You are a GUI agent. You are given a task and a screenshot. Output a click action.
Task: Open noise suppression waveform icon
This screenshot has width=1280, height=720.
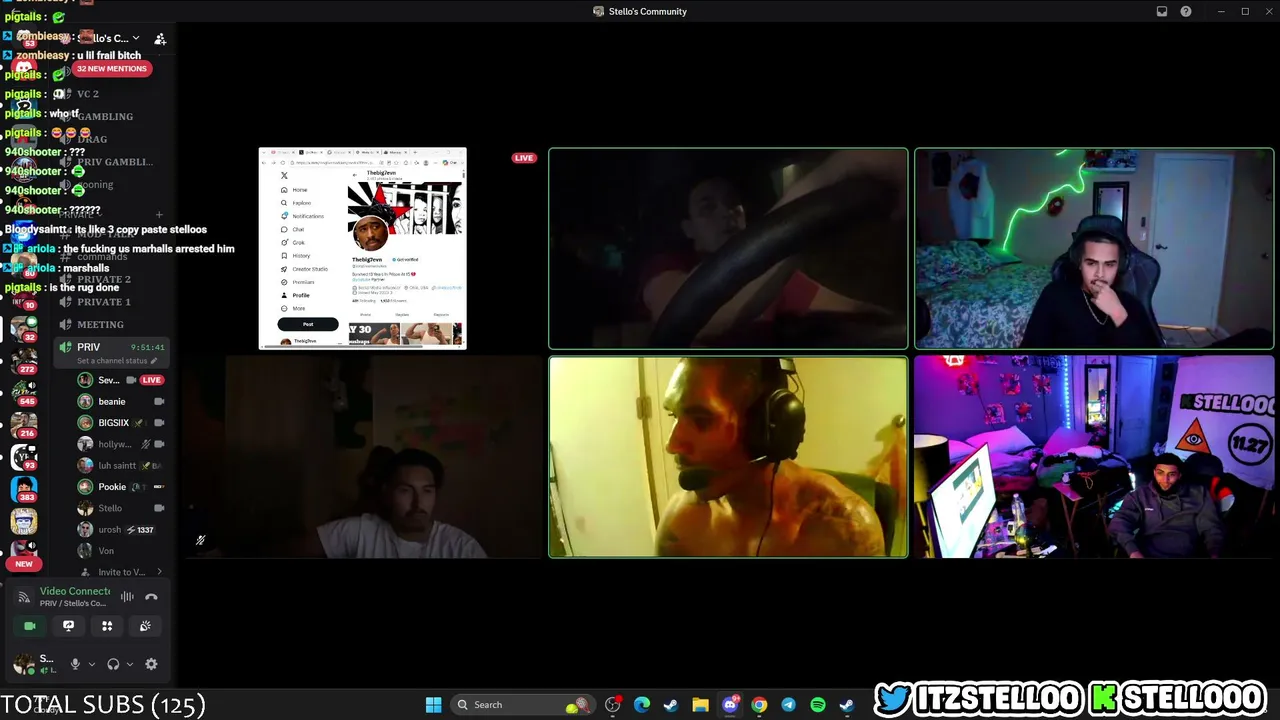point(127,597)
